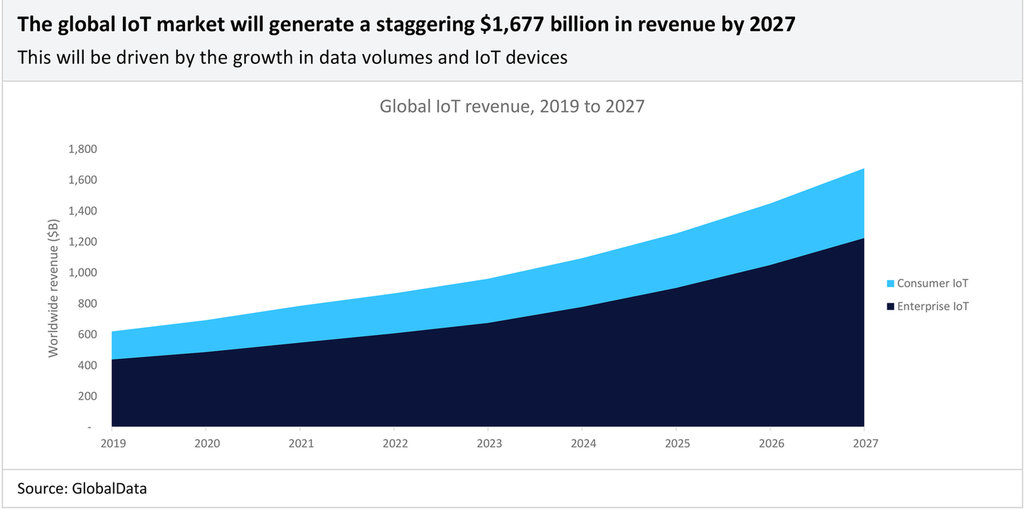Click the 1,800 y-axis value
The width and height of the screenshot is (1024, 510).
[81, 149]
